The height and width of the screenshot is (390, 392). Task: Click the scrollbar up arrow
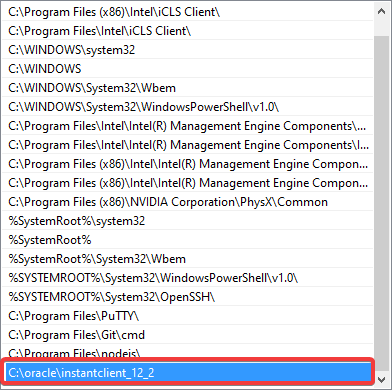tap(381, 11)
